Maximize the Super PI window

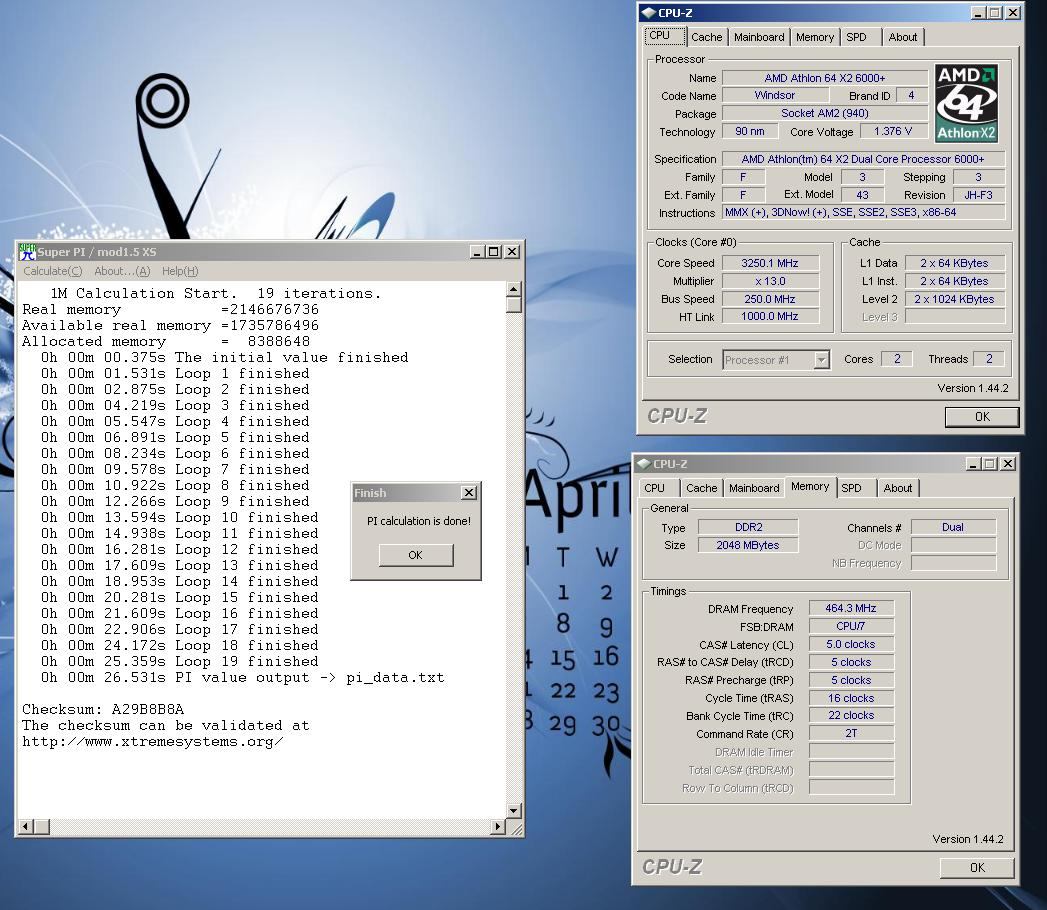click(493, 252)
